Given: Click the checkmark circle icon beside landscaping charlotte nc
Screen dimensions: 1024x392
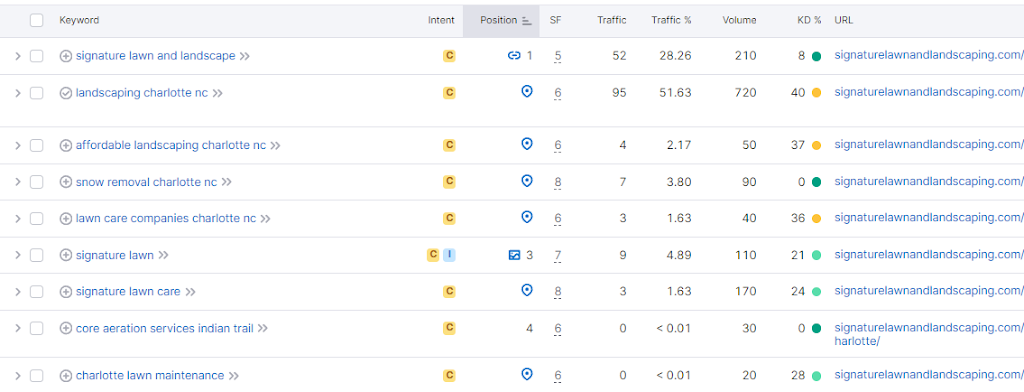Looking at the screenshot, I should pos(65,93).
